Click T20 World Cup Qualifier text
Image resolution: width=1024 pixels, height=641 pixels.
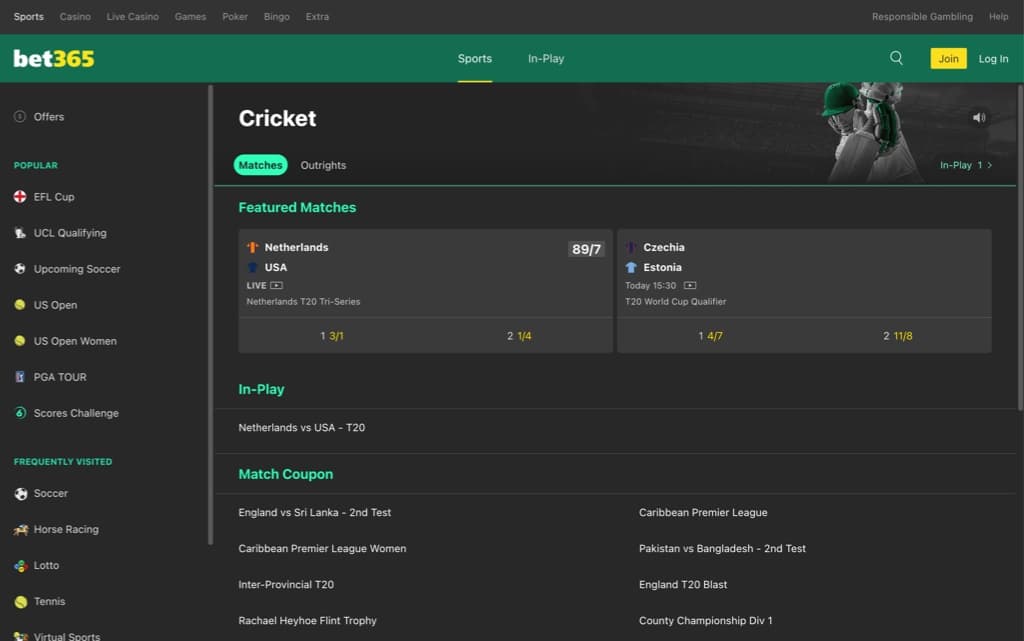click(675, 302)
